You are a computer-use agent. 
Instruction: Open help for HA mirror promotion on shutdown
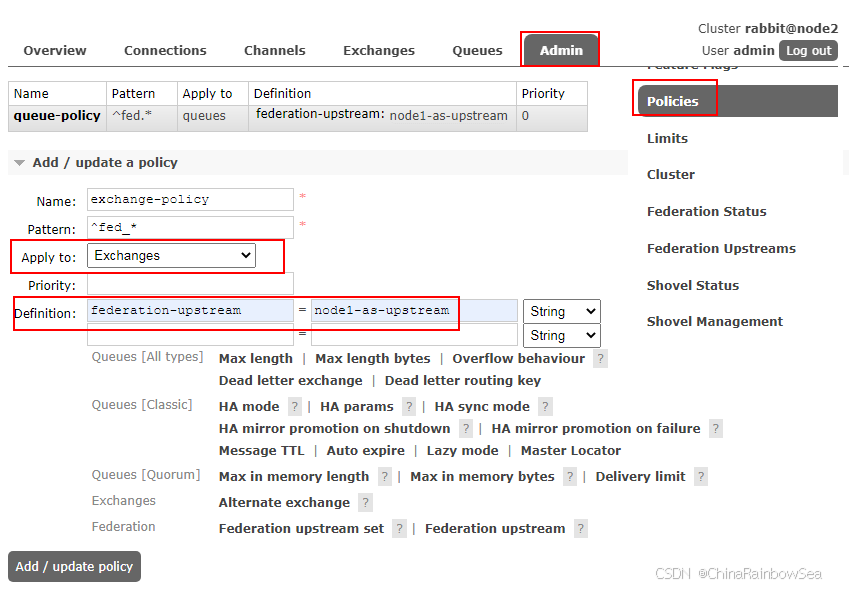[465, 428]
